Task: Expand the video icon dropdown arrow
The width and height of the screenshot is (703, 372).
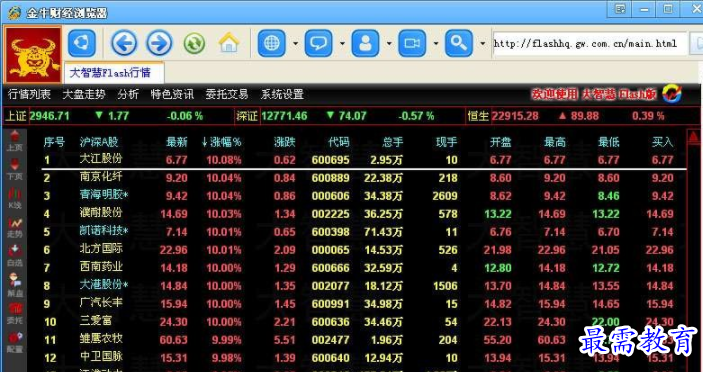Action: point(436,43)
